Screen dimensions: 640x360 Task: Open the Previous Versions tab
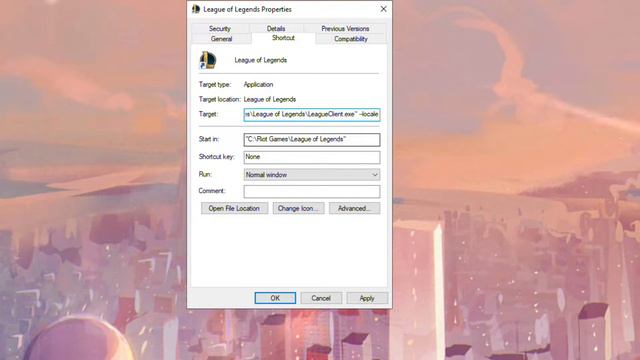click(x=345, y=29)
